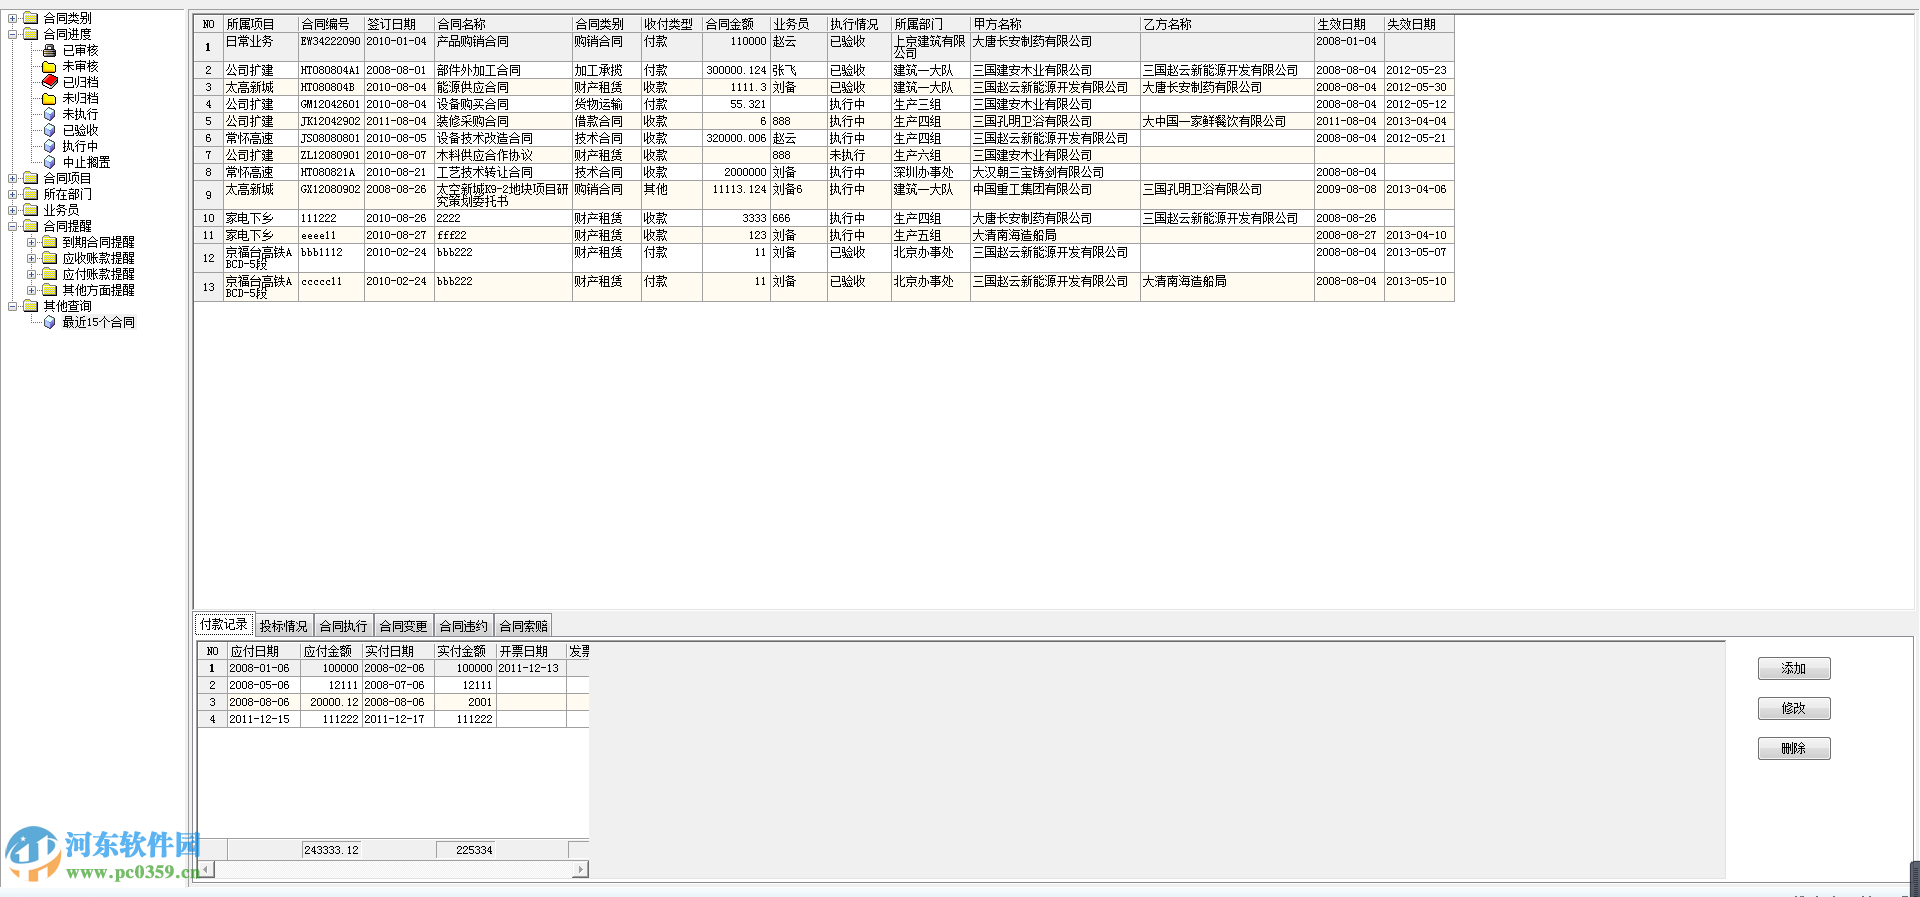Expand the 应付账款提醒 sub-node

point(32,274)
